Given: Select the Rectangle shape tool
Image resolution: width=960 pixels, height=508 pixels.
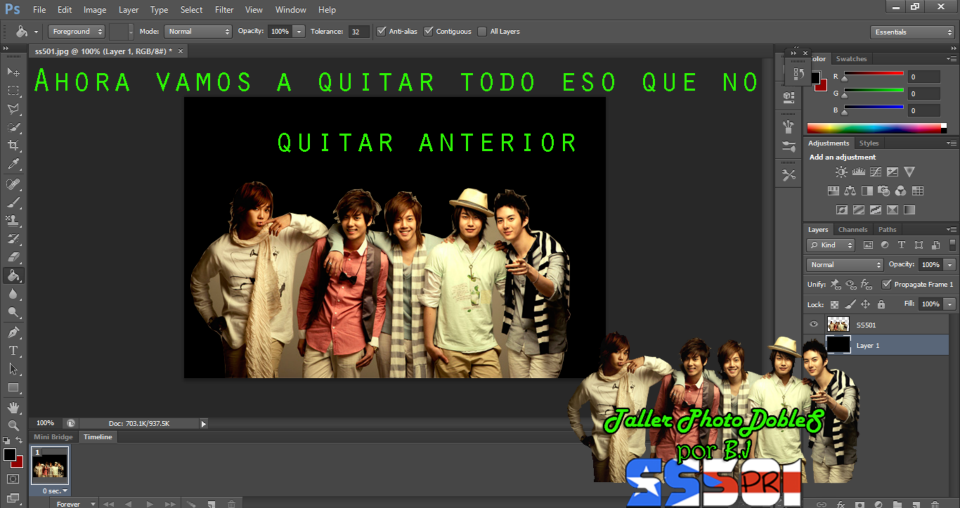Looking at the screenshot, I should click(x=13, y=388).
